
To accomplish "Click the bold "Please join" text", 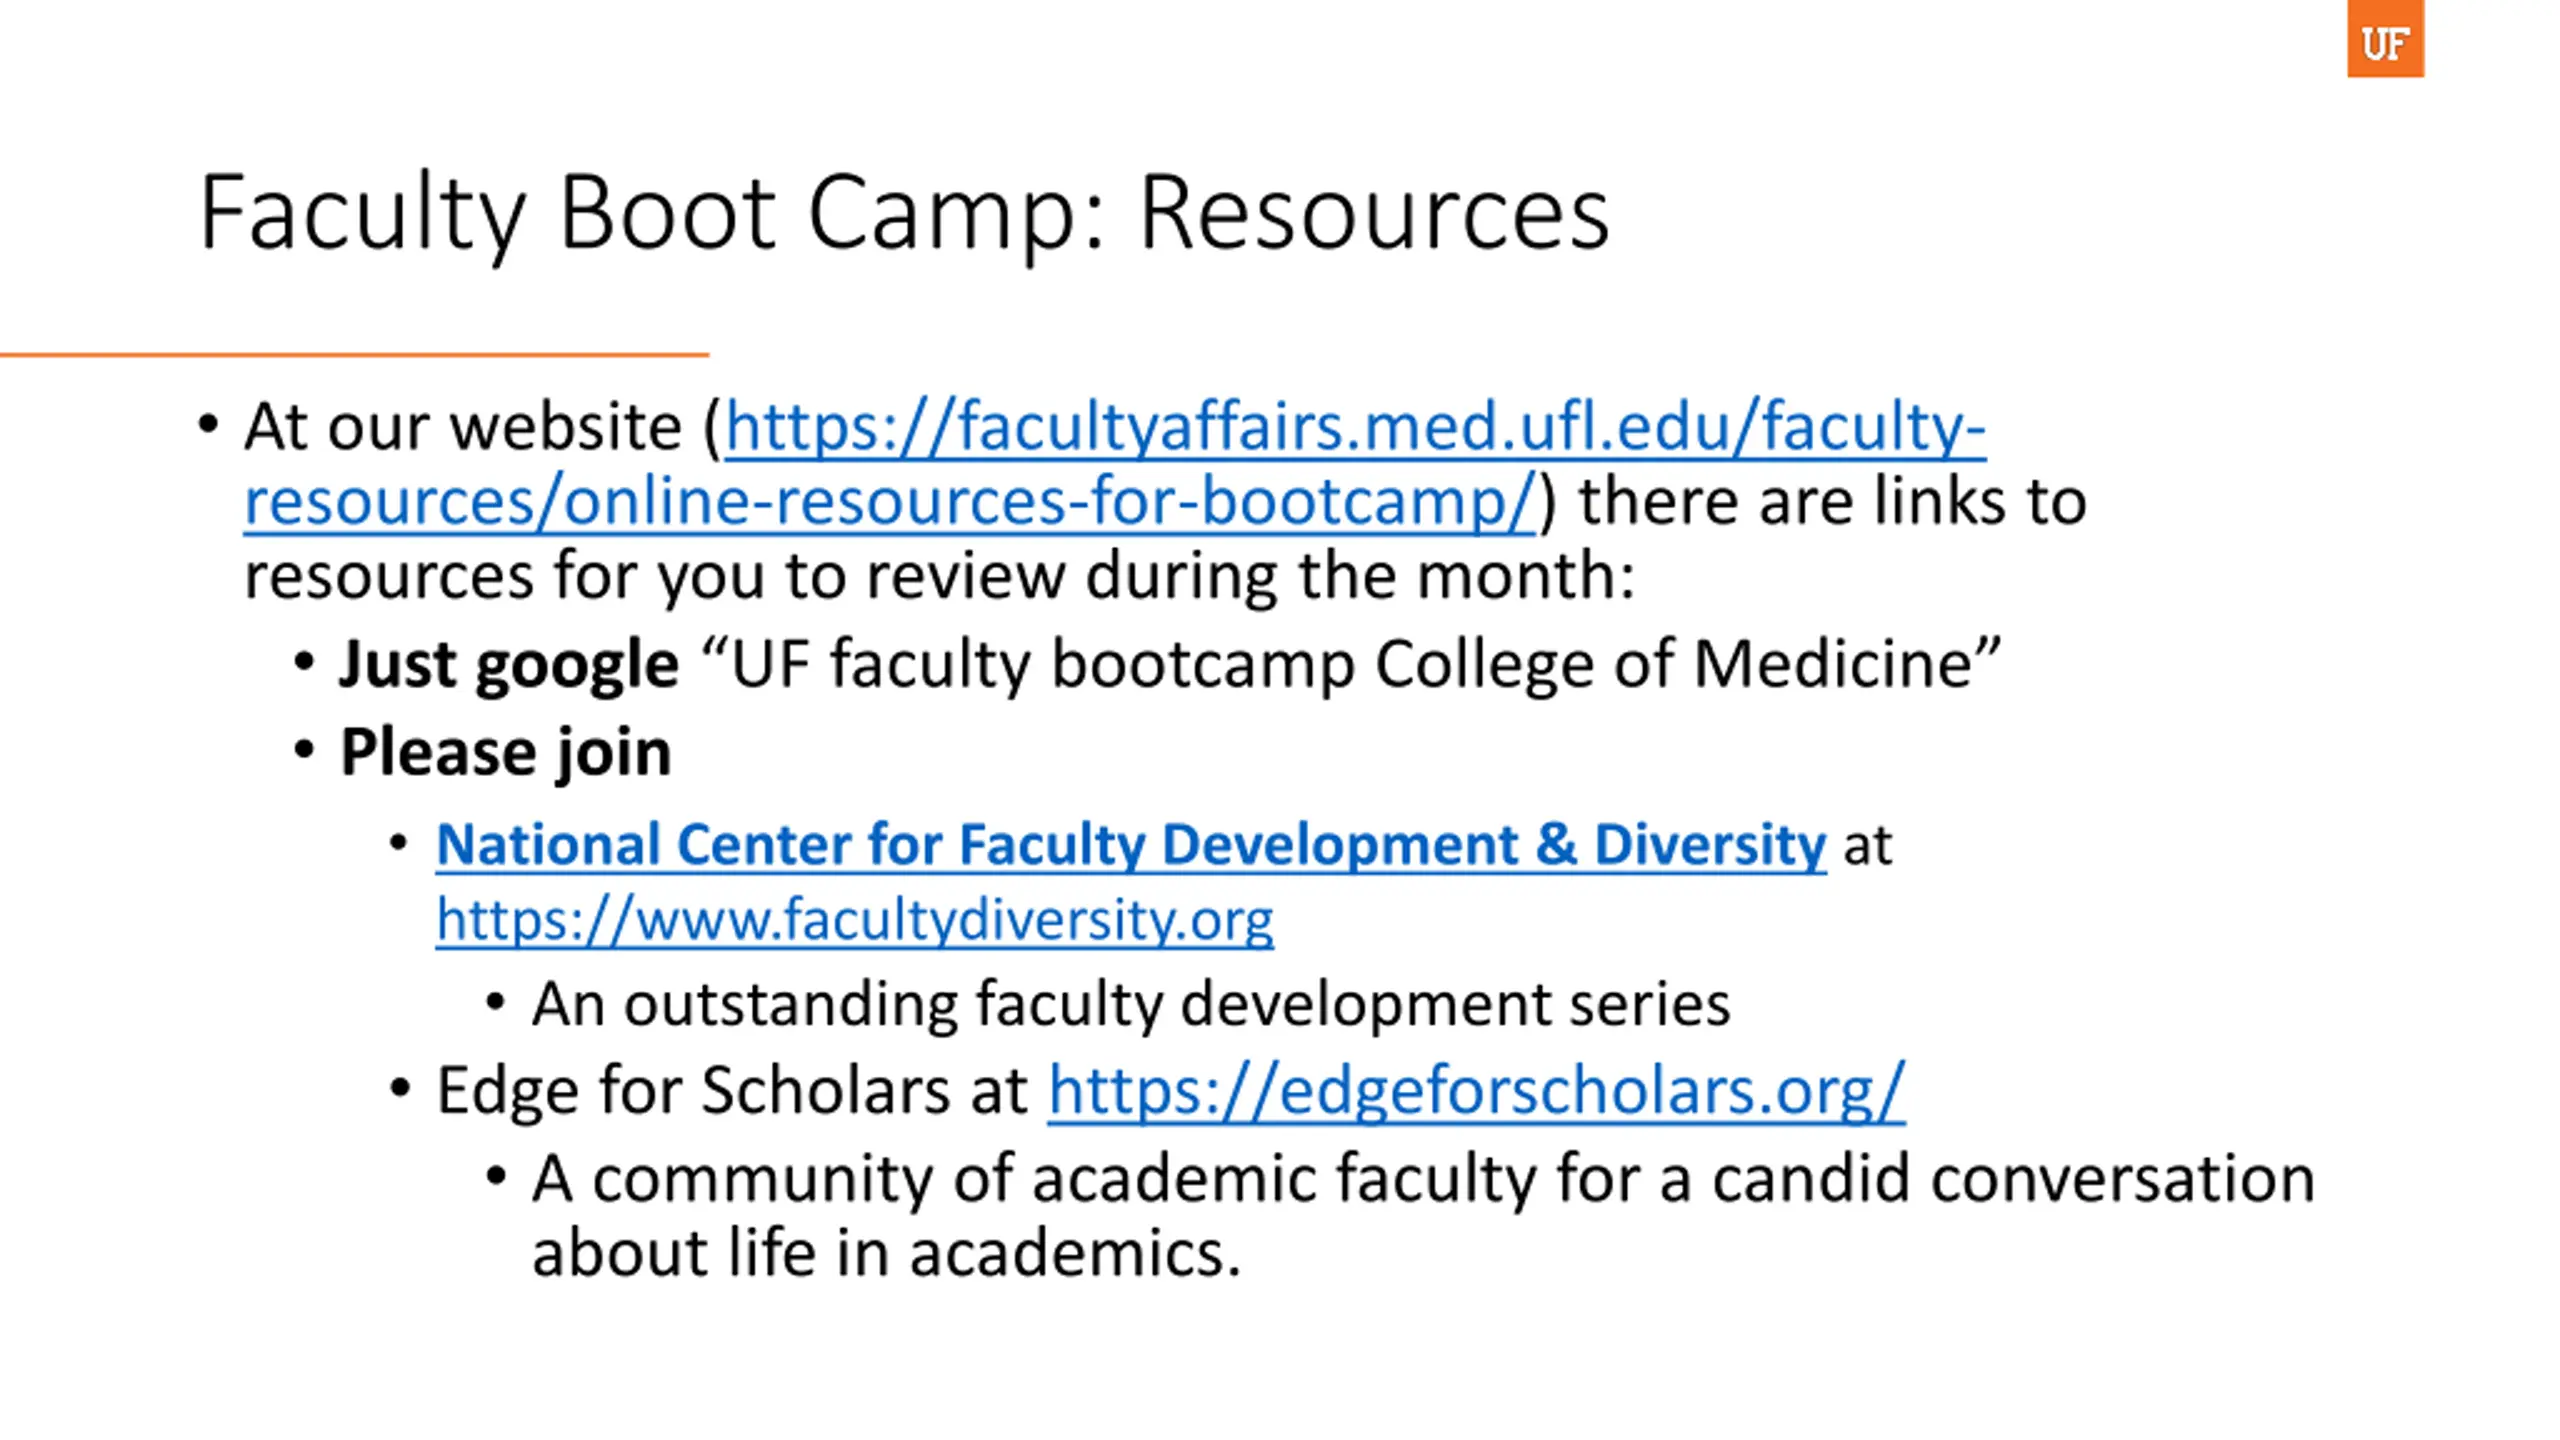I will pos(505,752).
